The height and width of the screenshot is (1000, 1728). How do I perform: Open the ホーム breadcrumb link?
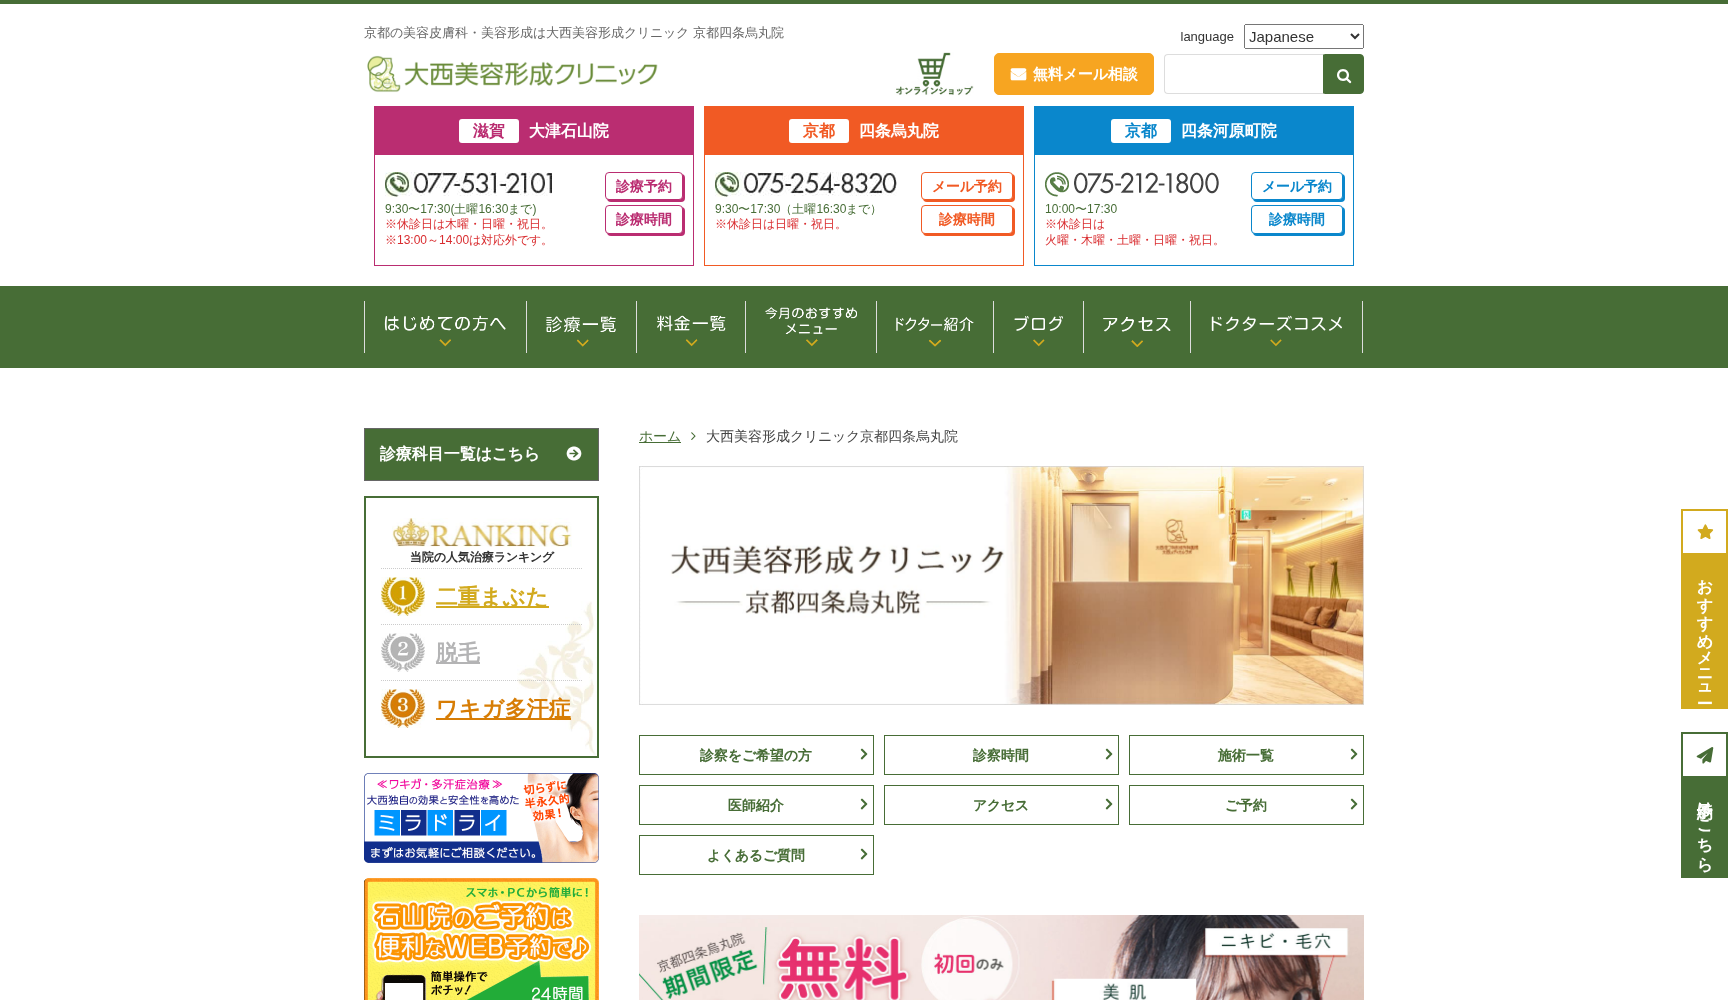[659, 436]
